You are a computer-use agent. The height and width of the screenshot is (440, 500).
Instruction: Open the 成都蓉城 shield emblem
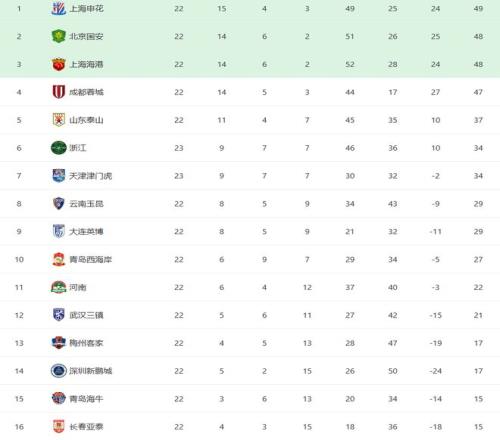[x=59, y=92]
